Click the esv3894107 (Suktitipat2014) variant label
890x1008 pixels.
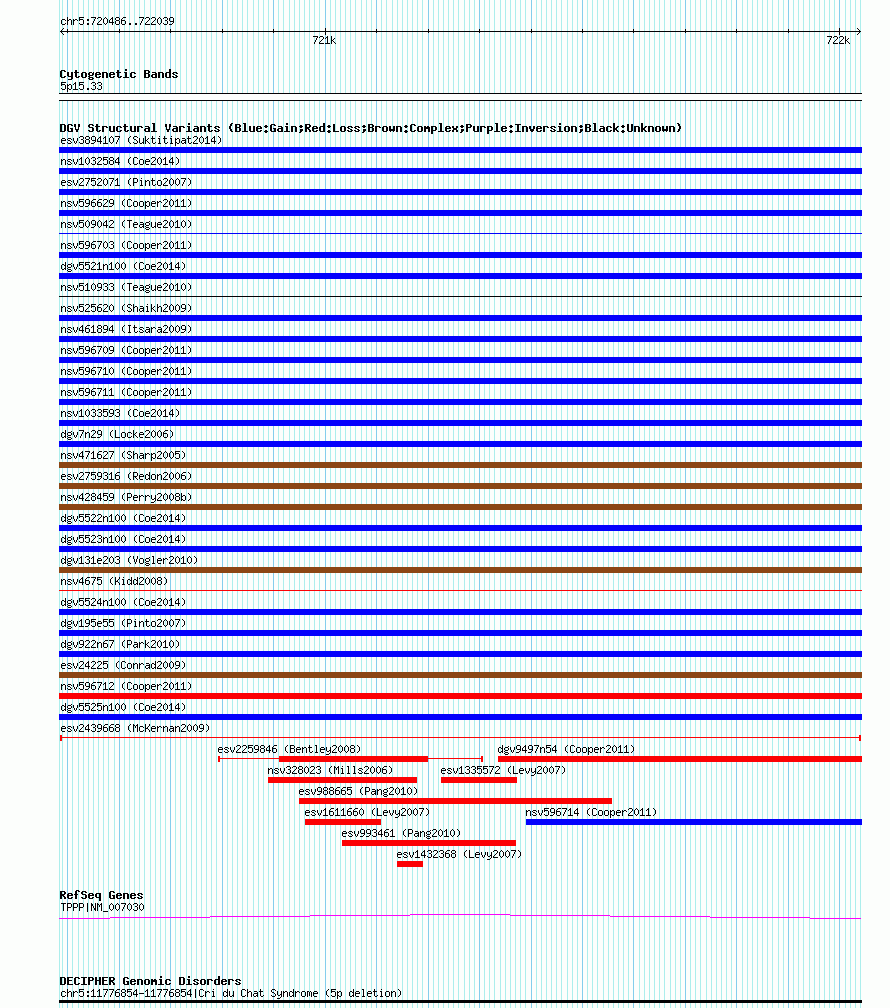[141, 140]
